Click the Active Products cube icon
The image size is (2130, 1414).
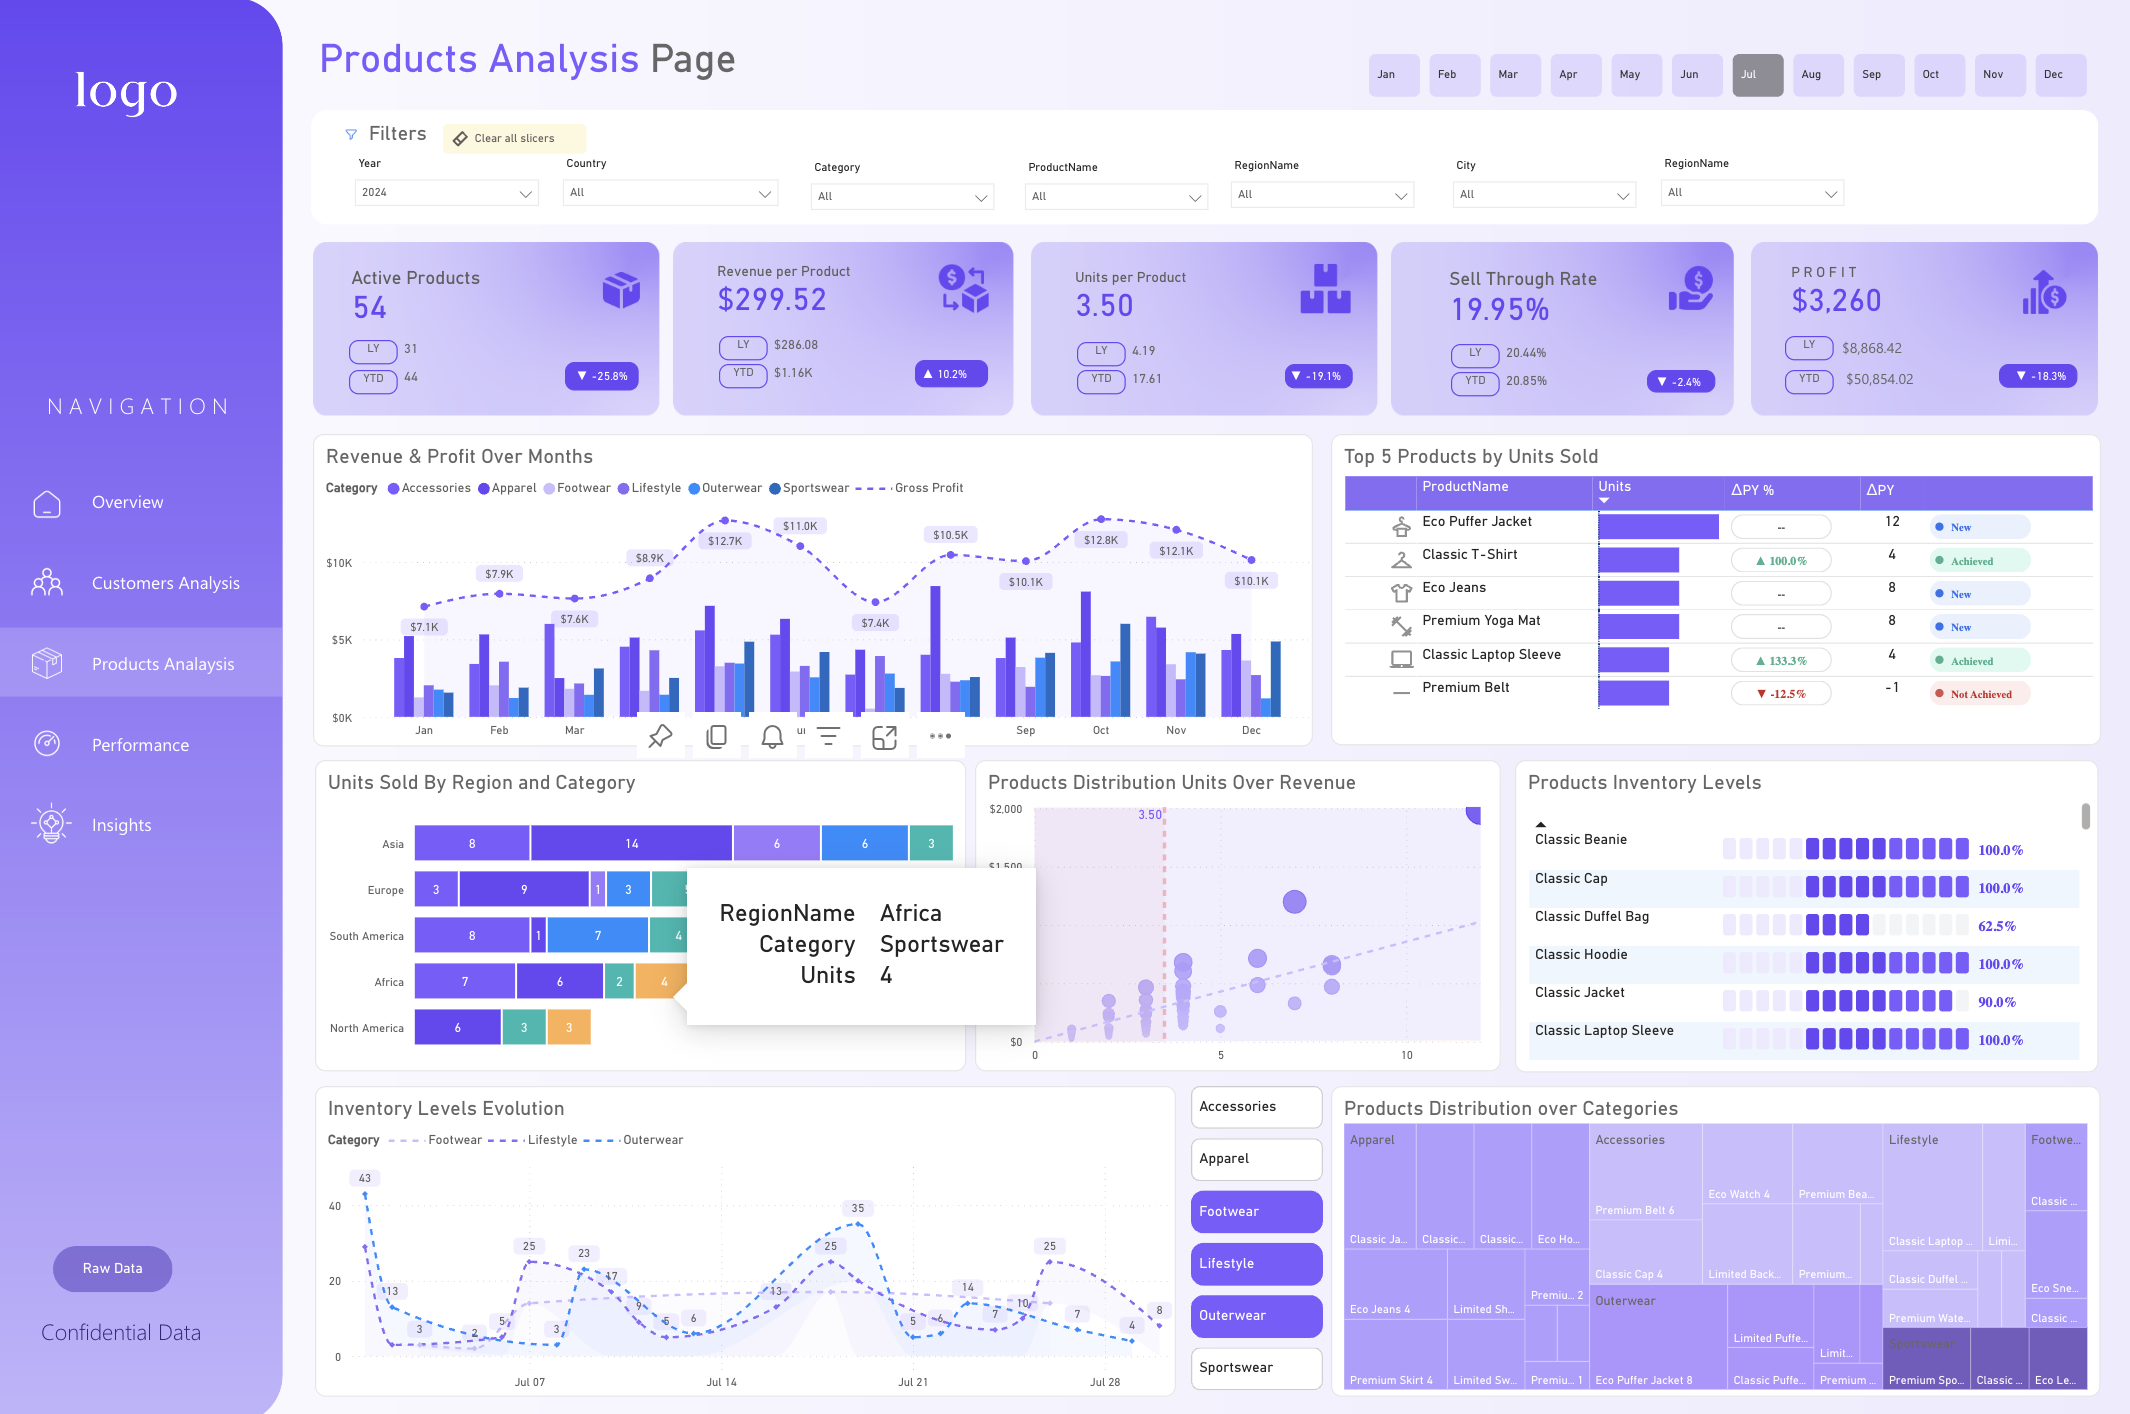coord(621,290)
